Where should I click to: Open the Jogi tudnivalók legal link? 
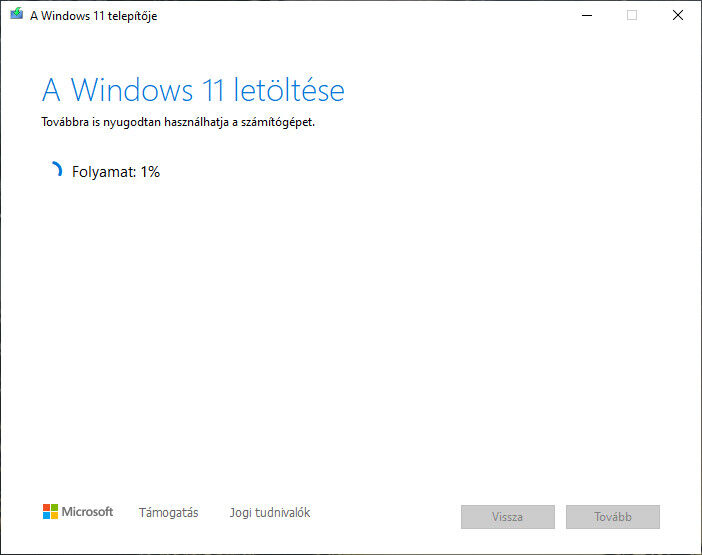(x=270, y=512)
